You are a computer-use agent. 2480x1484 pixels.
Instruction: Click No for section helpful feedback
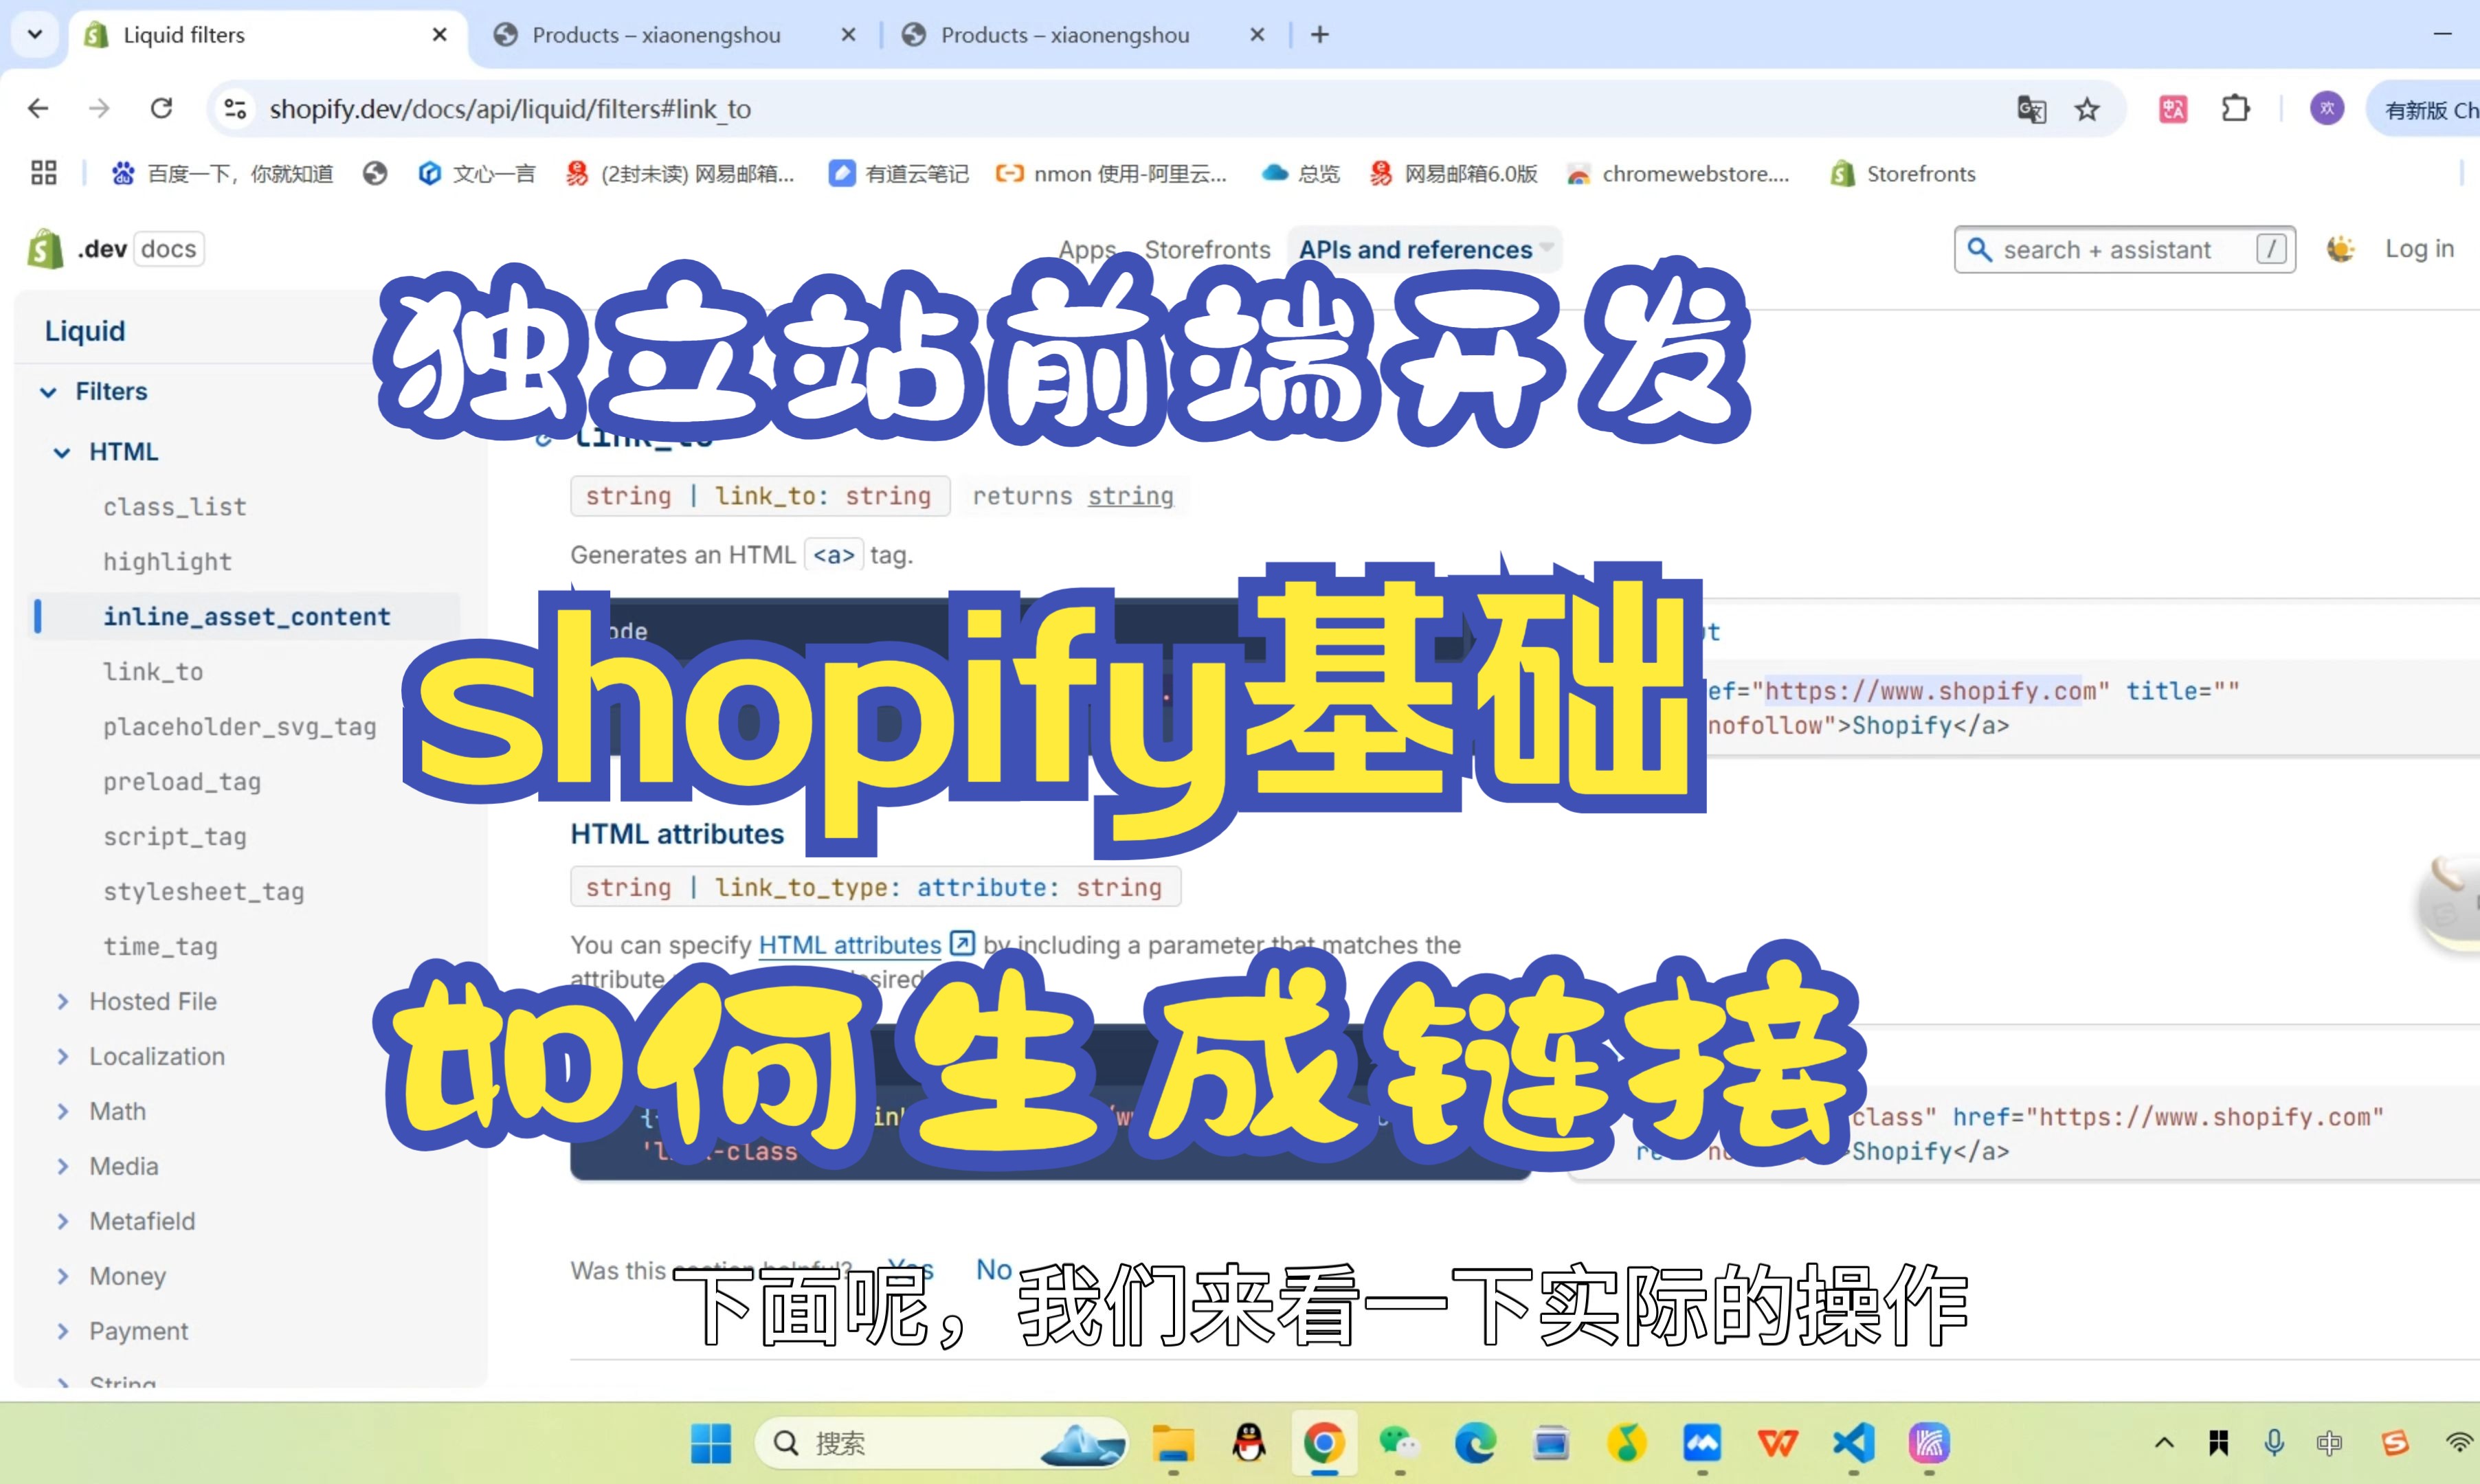pyautogui.click(x=994, y=1269)
